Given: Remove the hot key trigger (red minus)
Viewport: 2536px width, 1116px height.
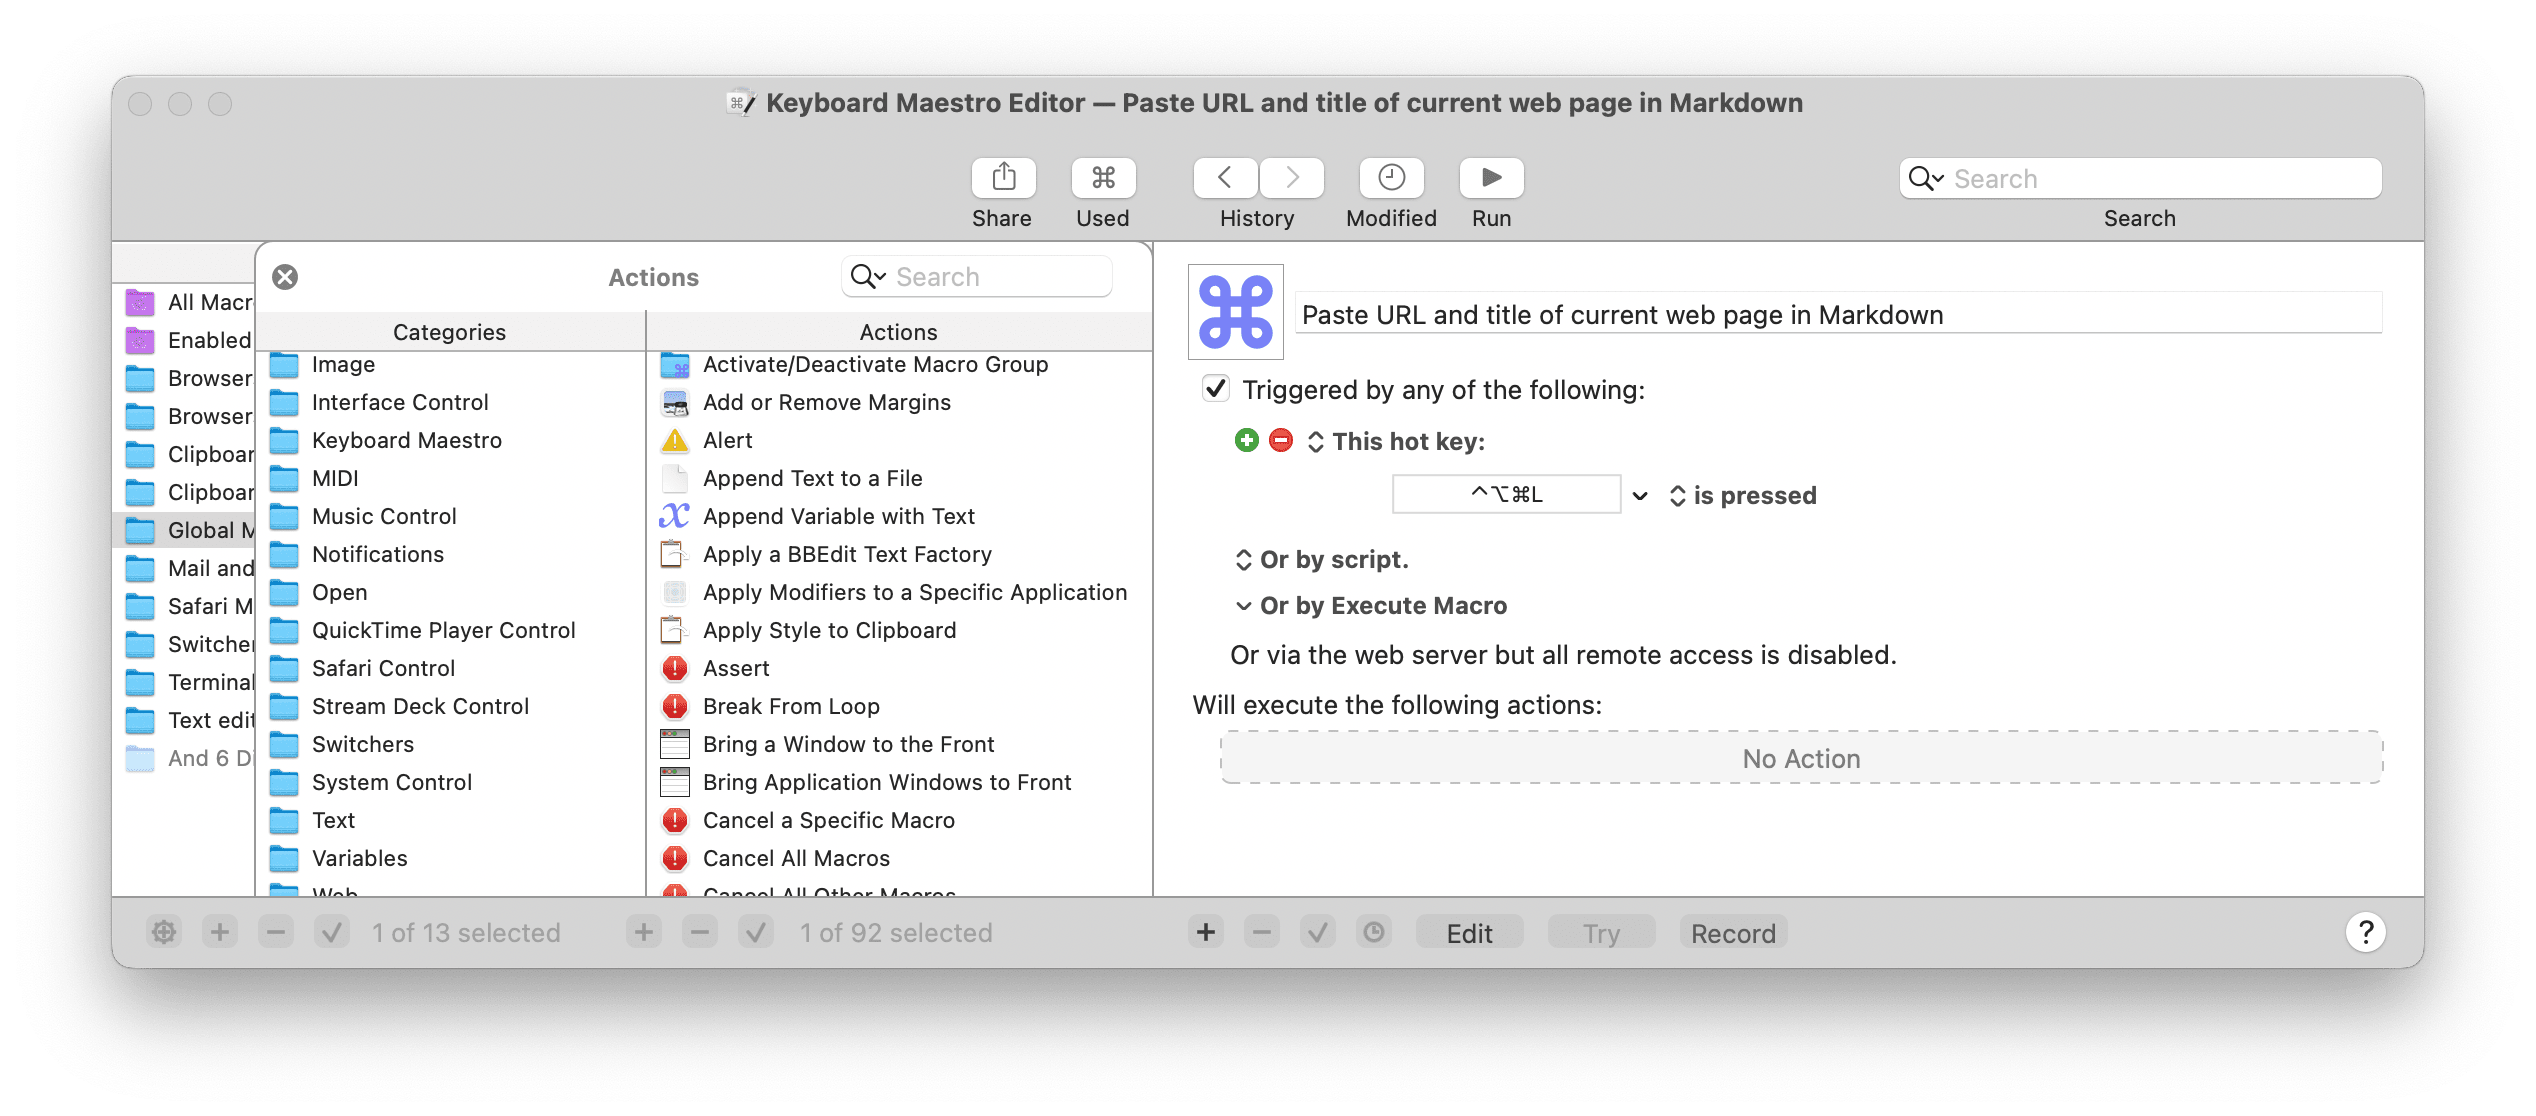Looking at the screenshot, I should click(x=1280, y=440).
